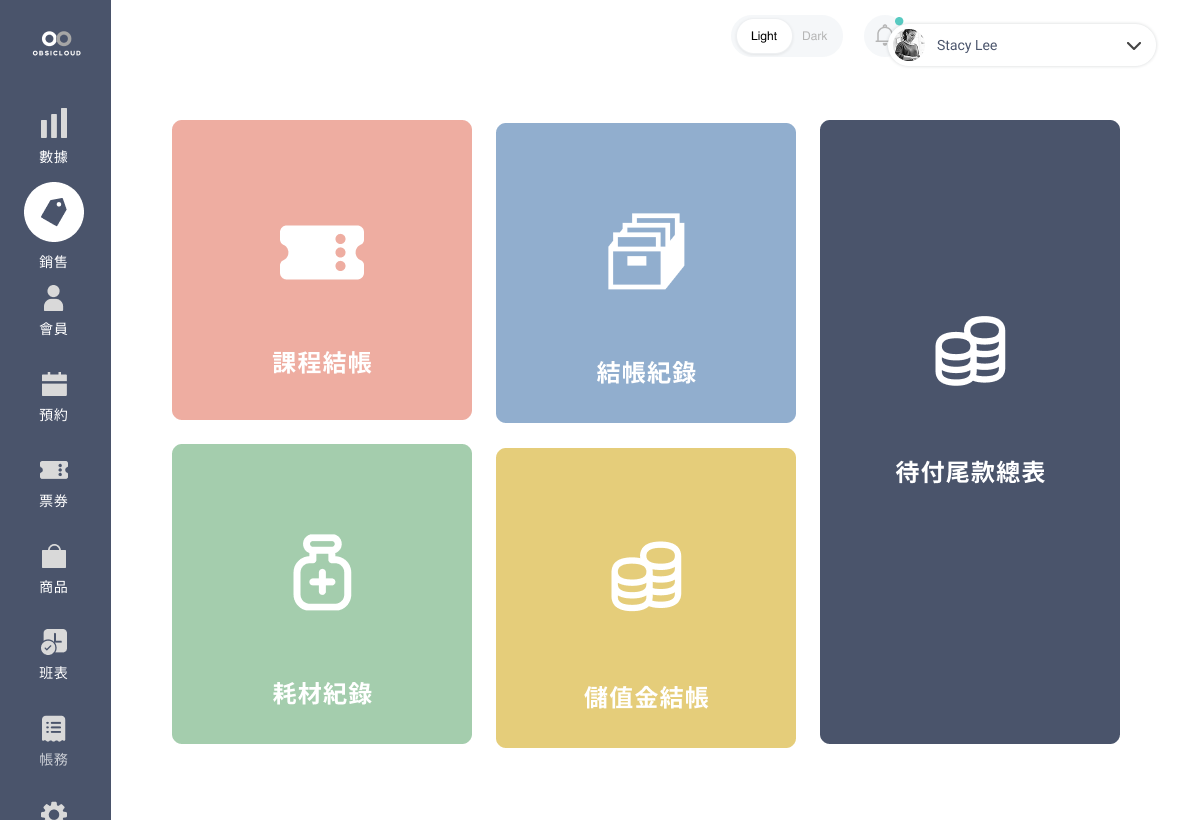Viewport: 1180px width, 820px height.
Task: Open the 預約 calendar icon
Action: click(54, 384)
